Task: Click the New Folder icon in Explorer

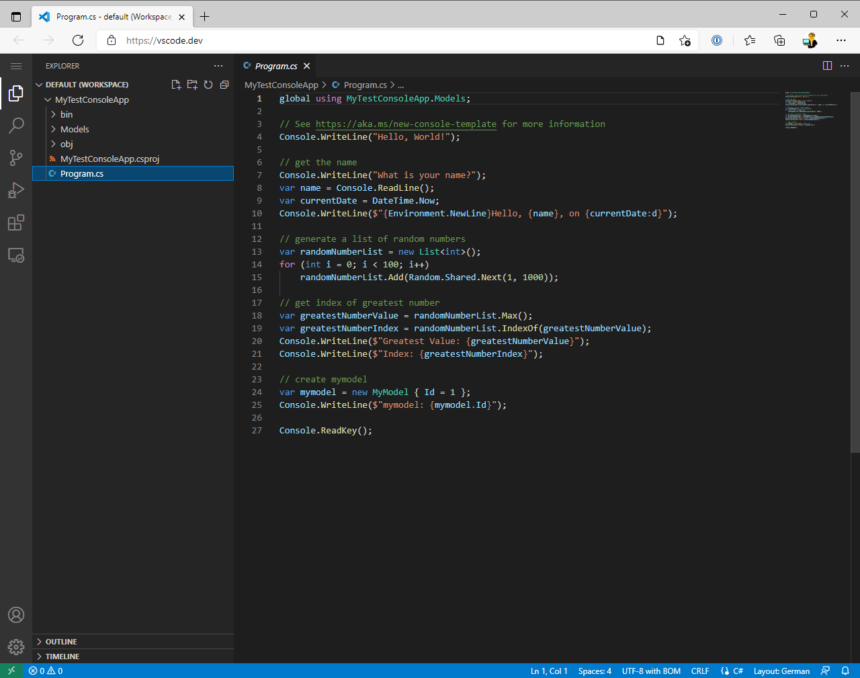Action: pos(190,85)
